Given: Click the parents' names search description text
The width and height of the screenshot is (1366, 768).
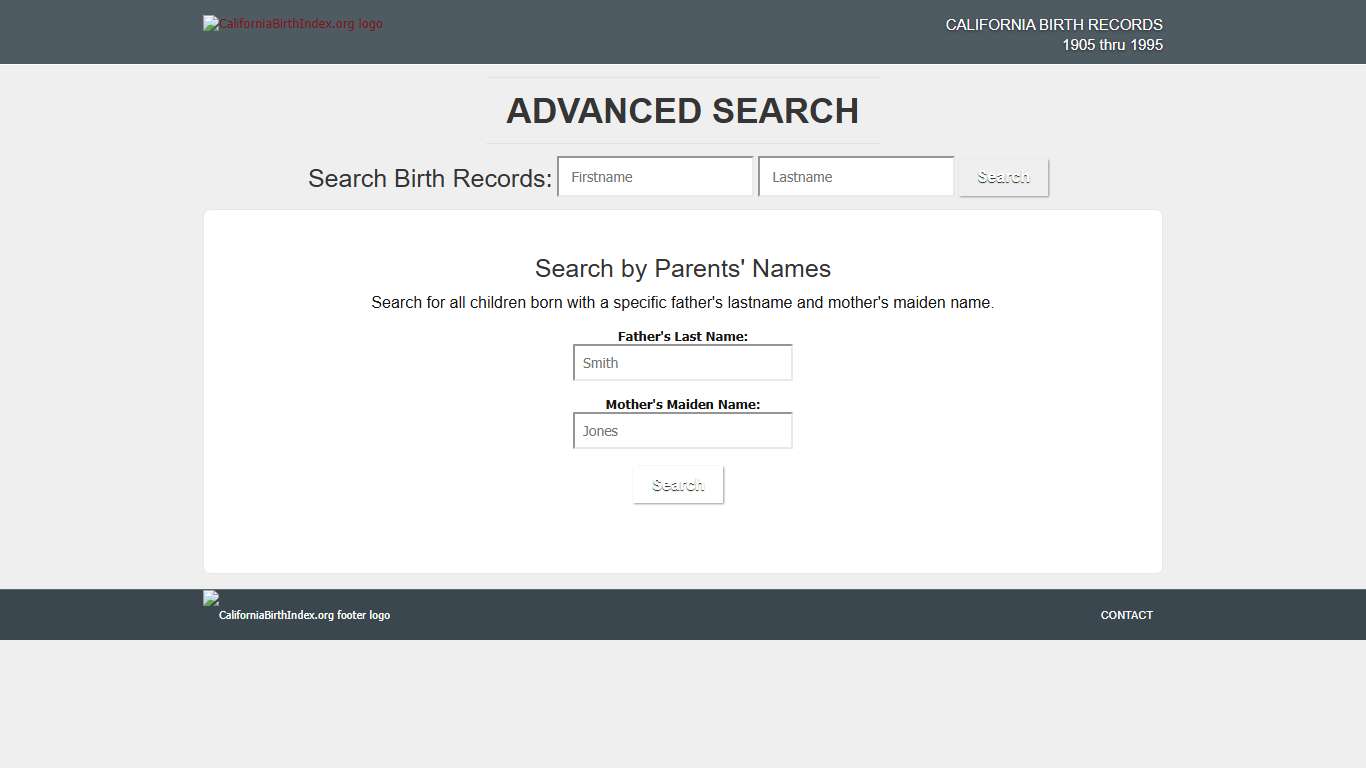Looking at the screenshot, I should [683, 302].
